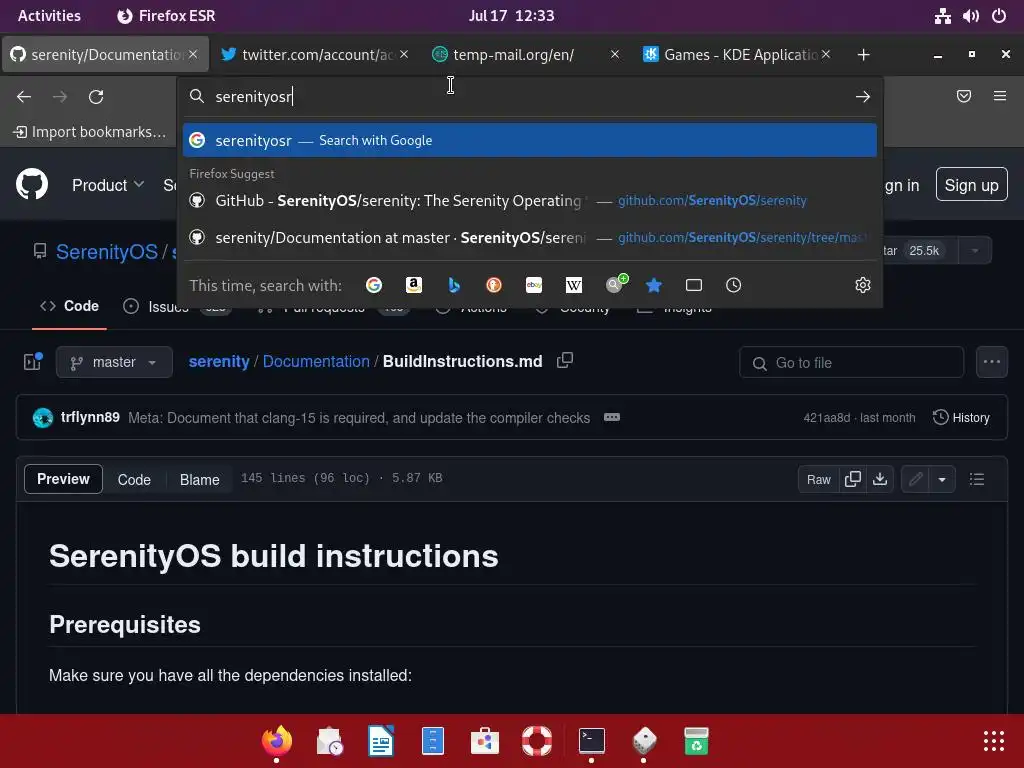Open Help lifebuoy icon in dock
This screenshot has height=768, width=1024.
(x=537, y=741)
